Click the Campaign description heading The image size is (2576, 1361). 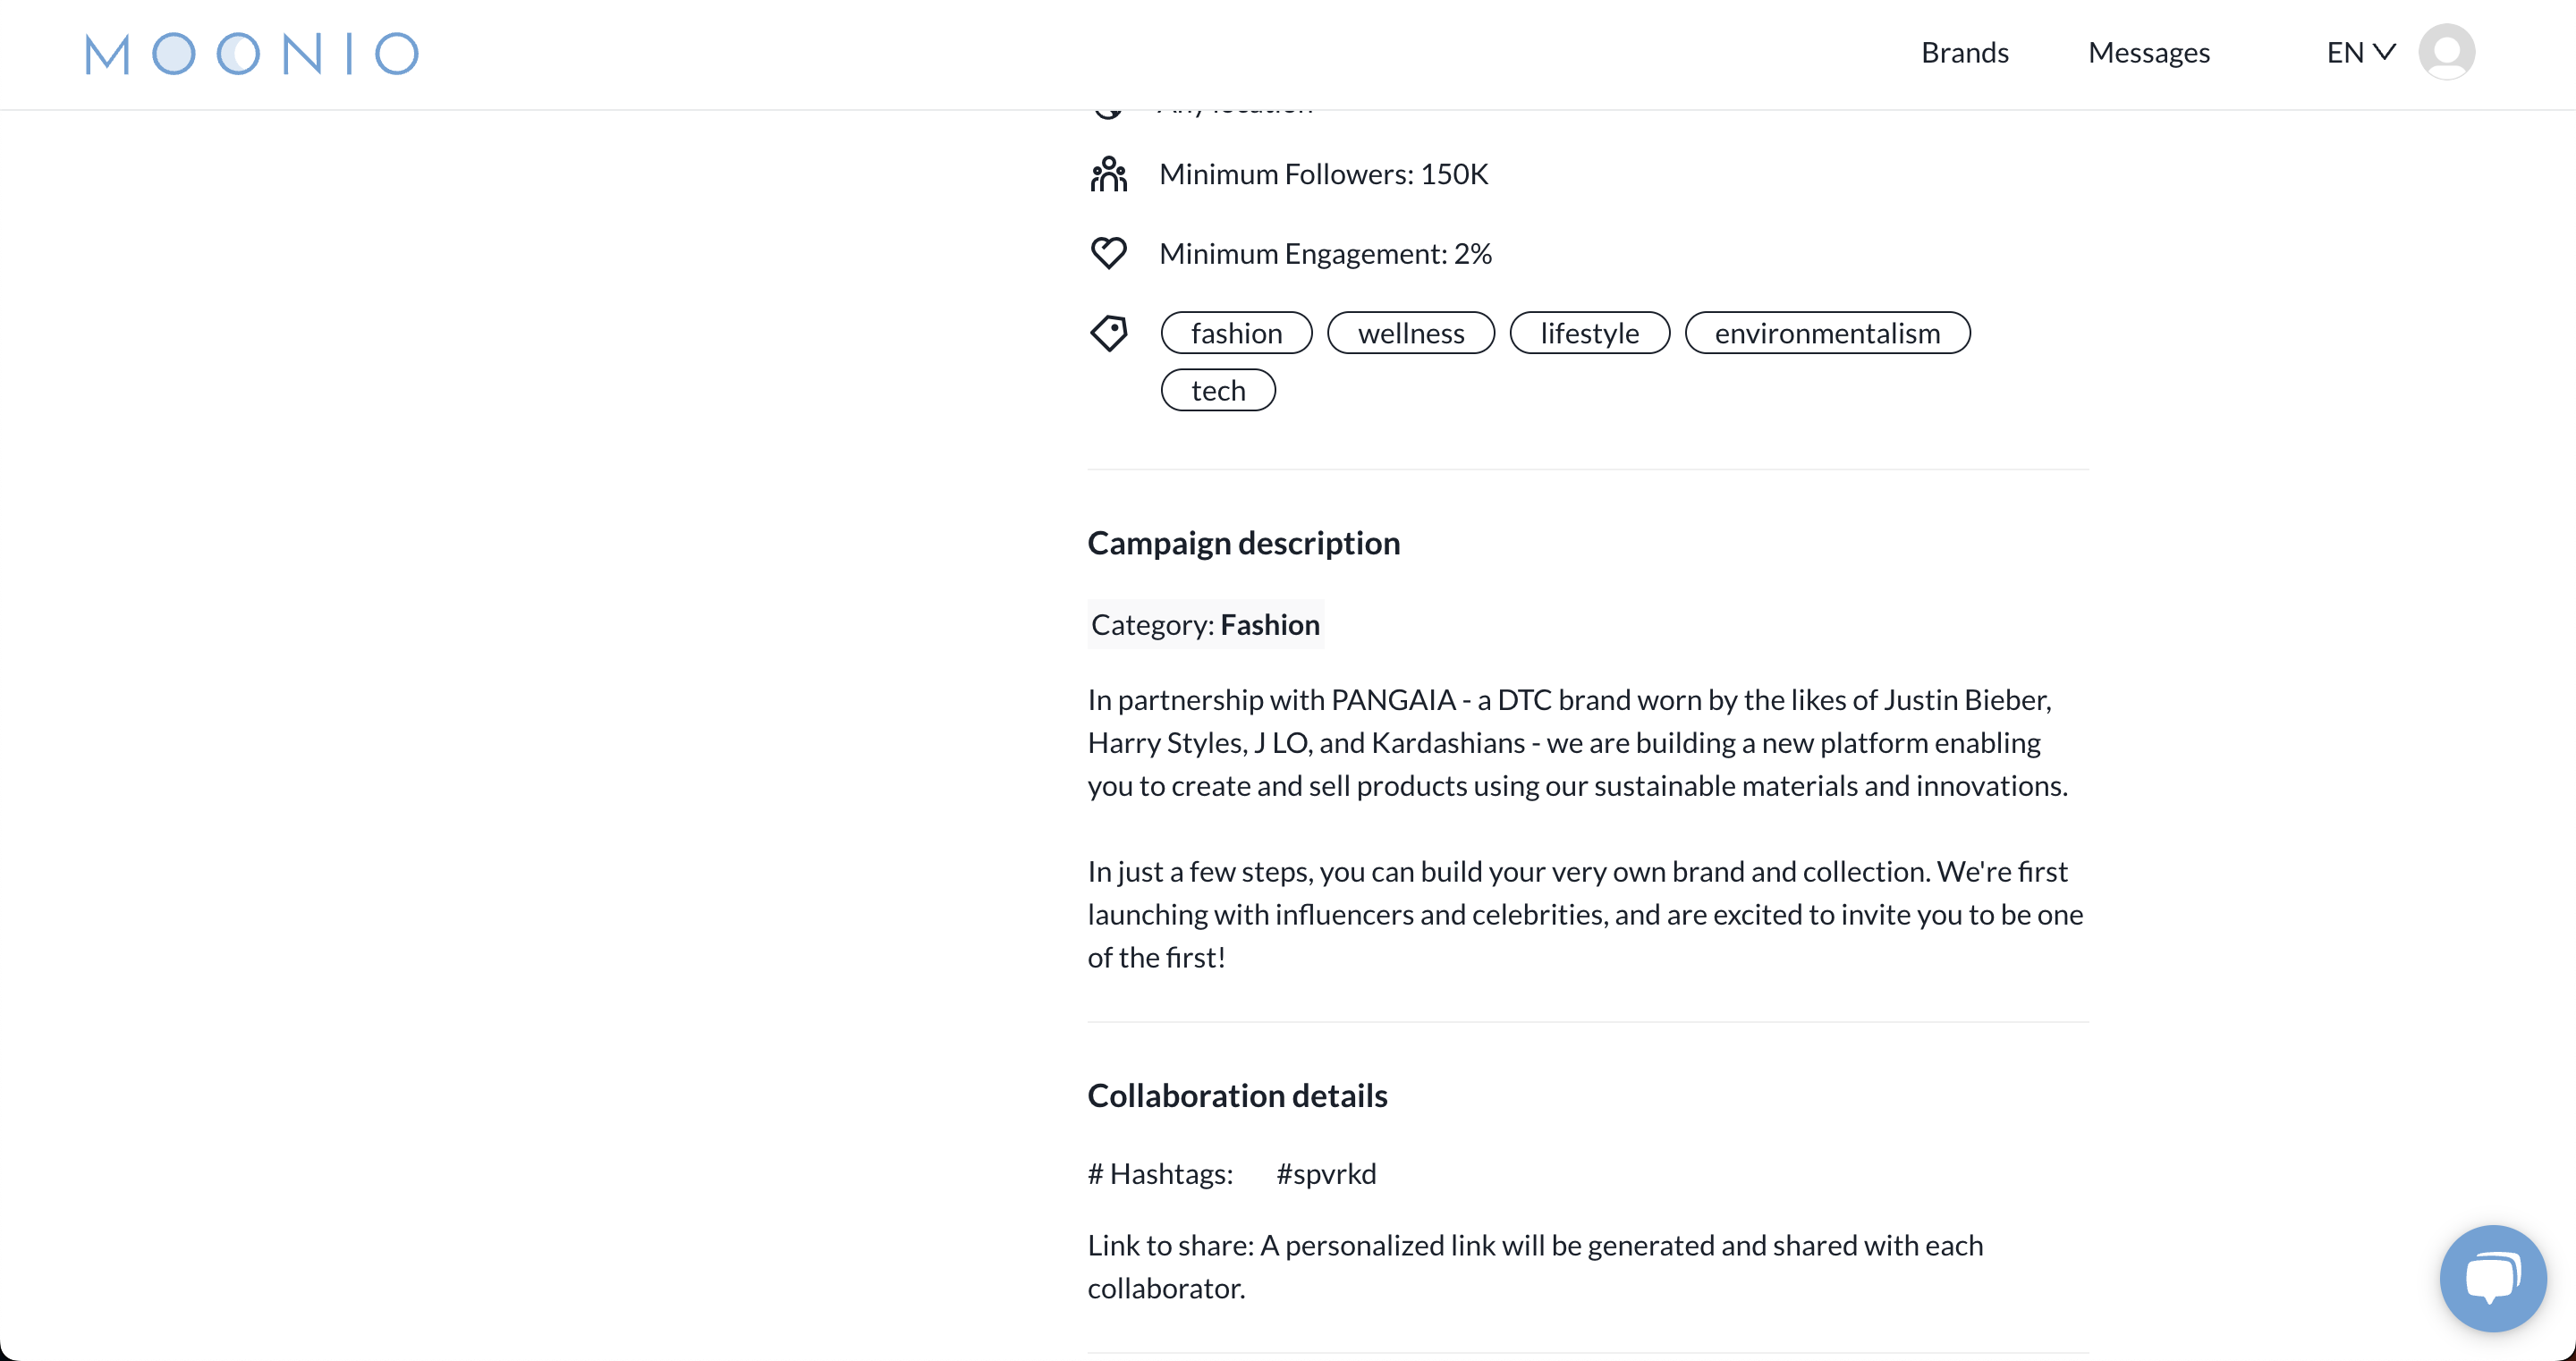(x=1243, y=543)
